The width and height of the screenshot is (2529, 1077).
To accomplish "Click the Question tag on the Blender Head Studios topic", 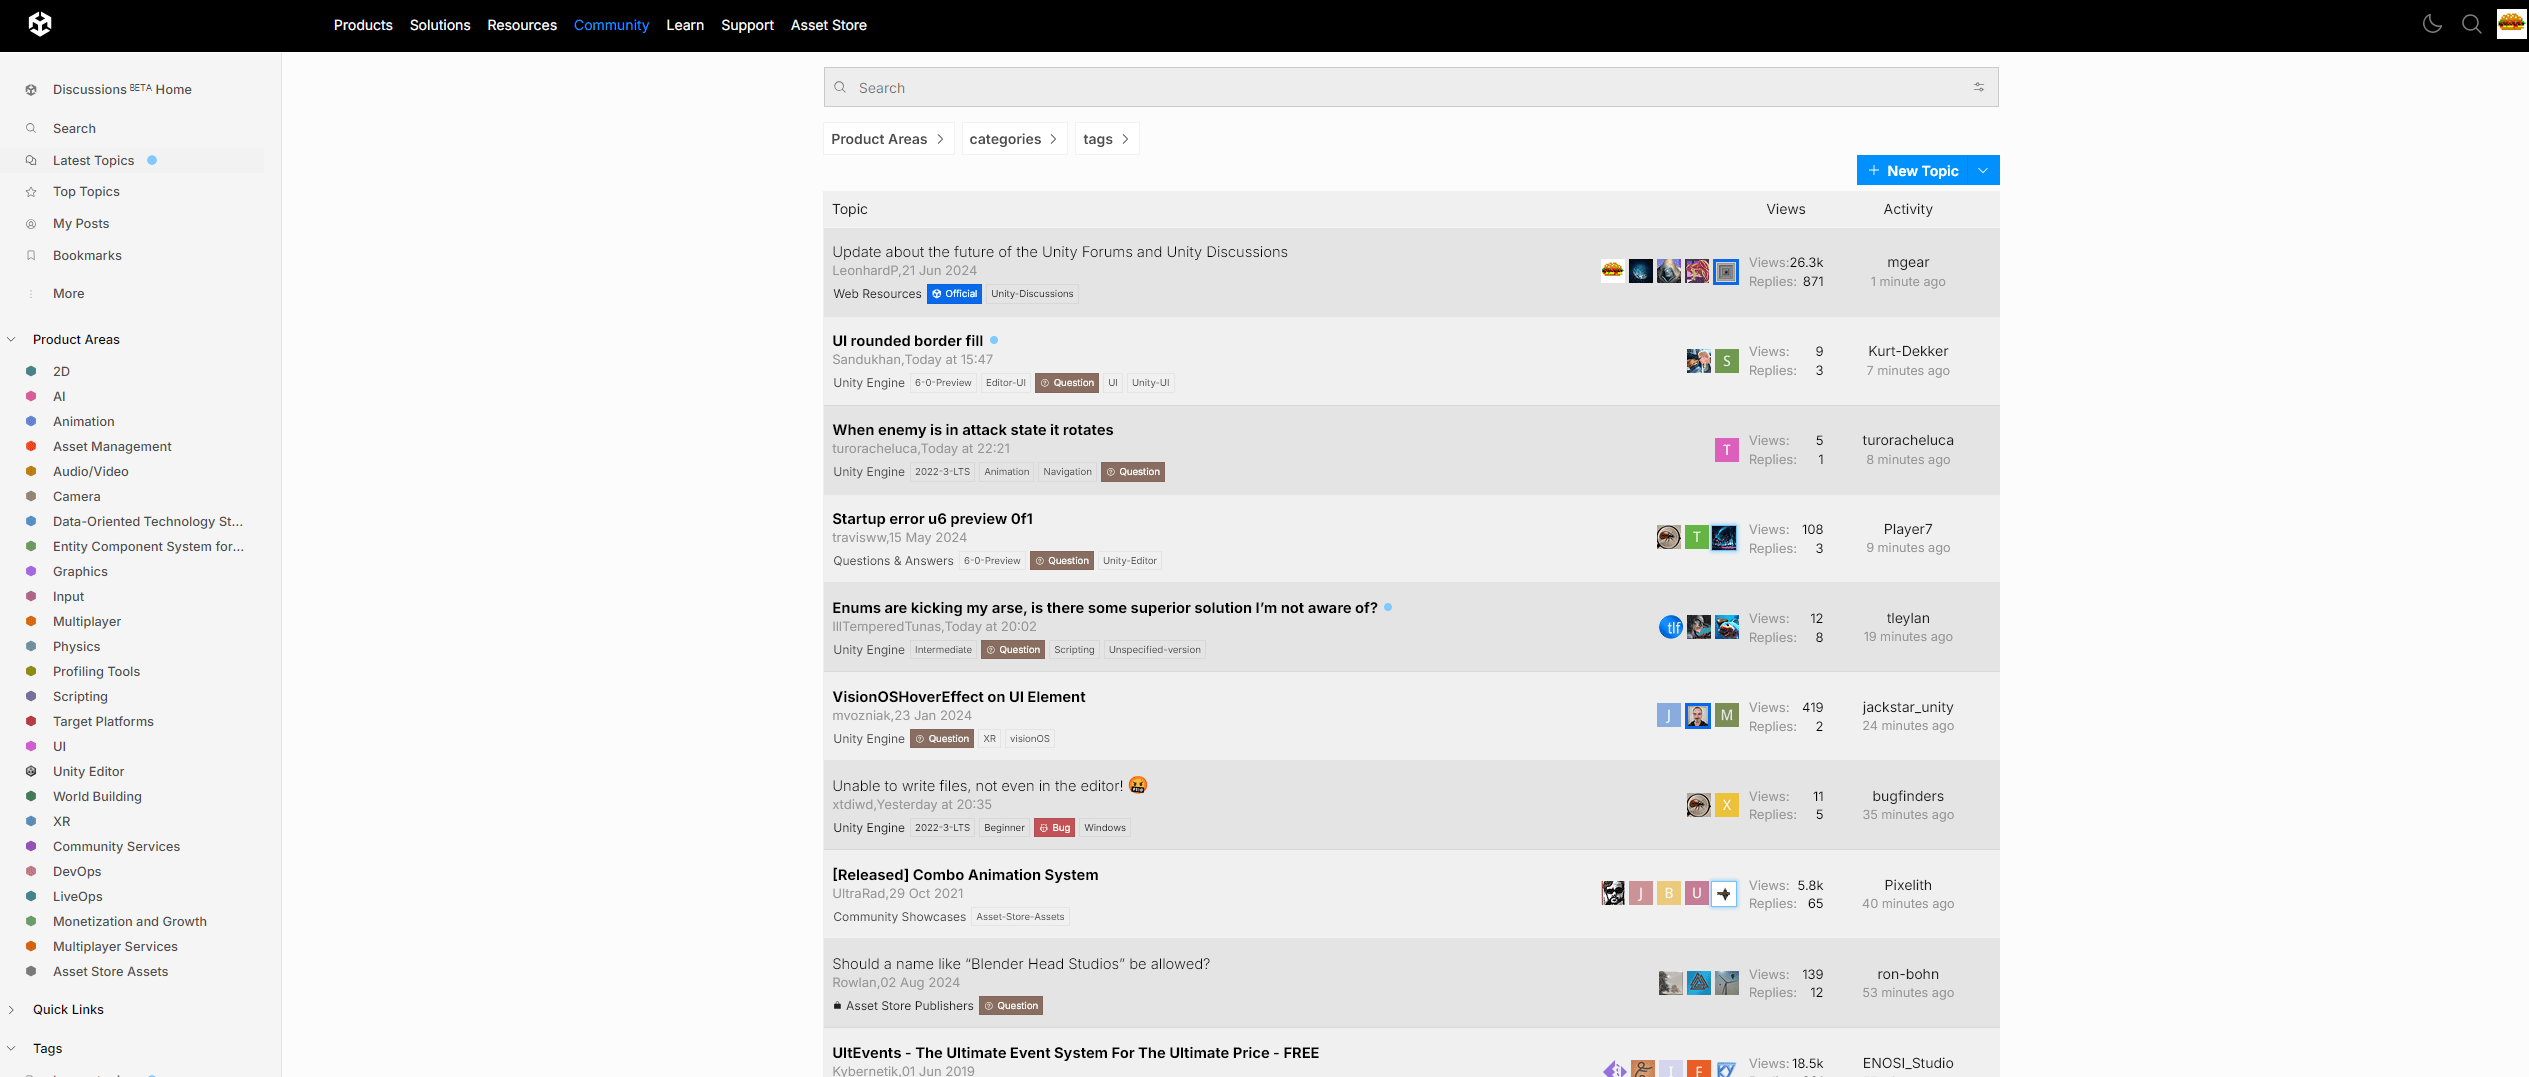I will click(x=1011, y=1006).
